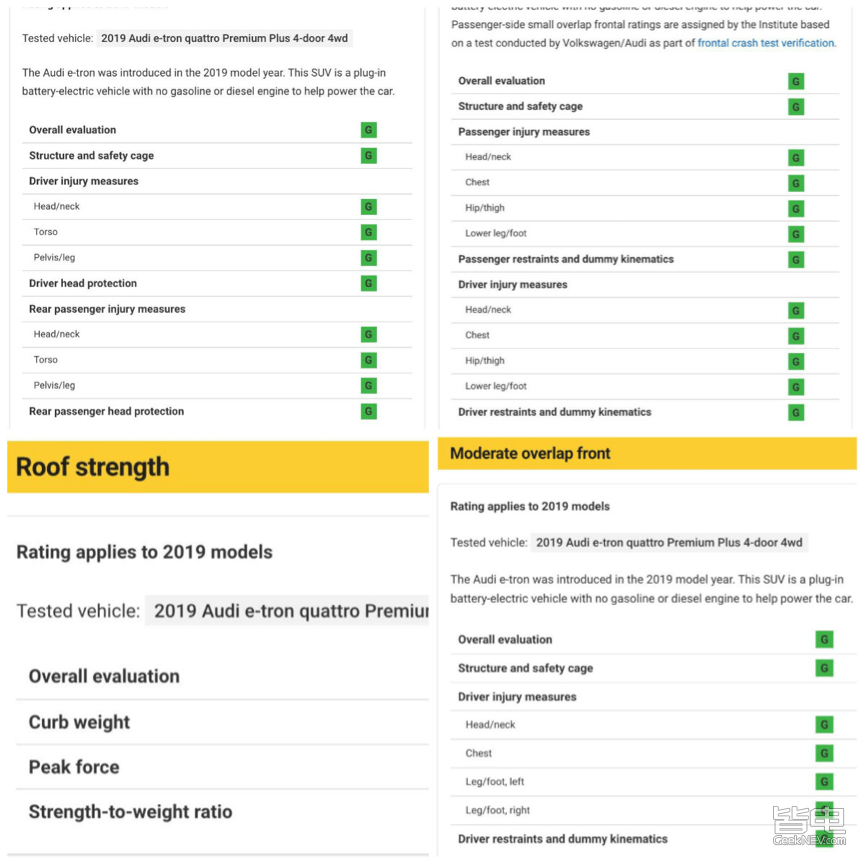Screen dimensions: 865x865
Task: Click the tested vehicle box in side test
Action: click(x=225, y=39)
